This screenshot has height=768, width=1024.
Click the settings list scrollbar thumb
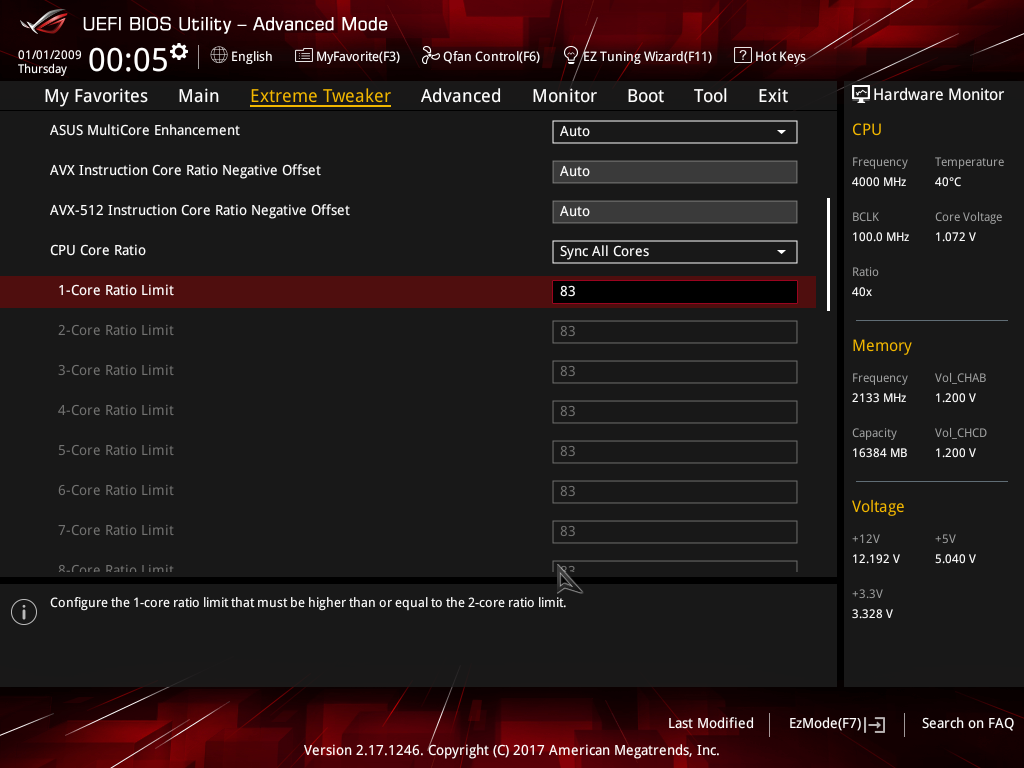click(x=828, y=255)
